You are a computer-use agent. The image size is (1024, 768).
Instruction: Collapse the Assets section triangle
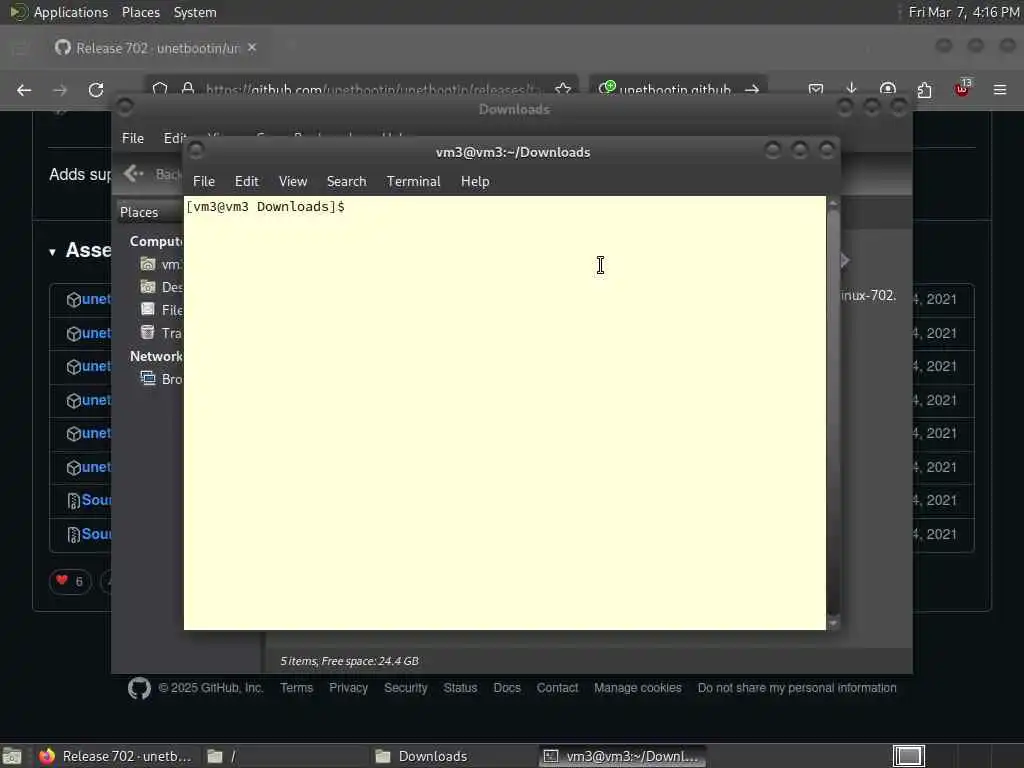[x=52, y=252]
